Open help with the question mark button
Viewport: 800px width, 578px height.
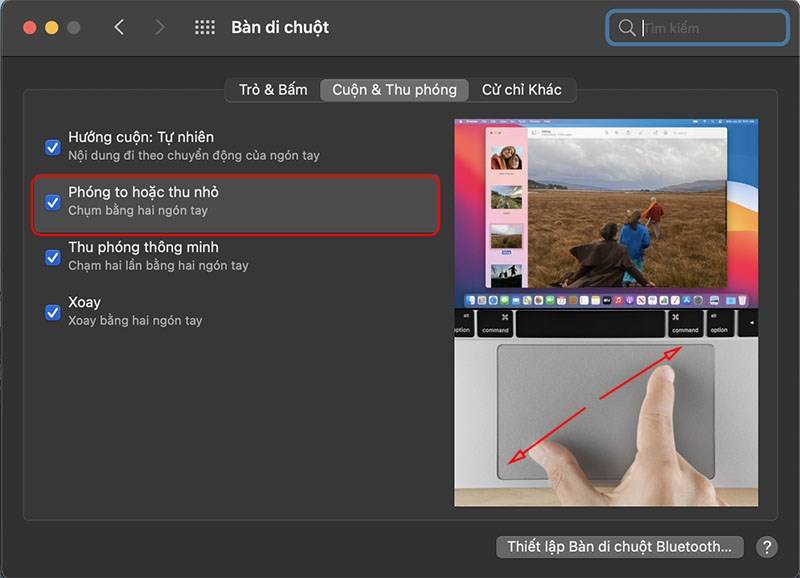click(766, 547)
